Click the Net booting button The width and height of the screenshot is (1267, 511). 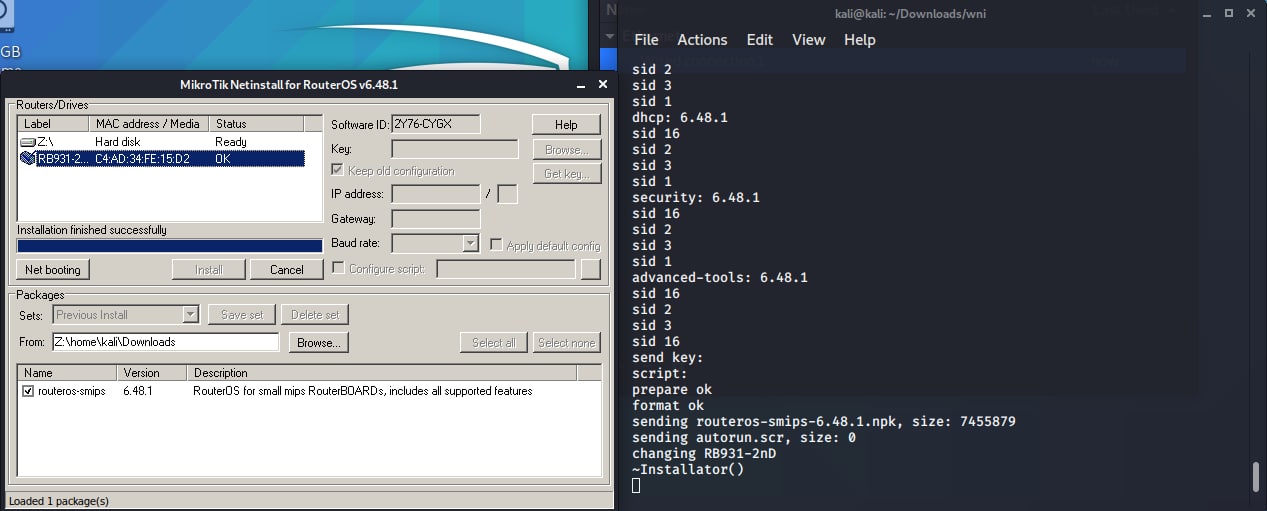click(54, 269)
